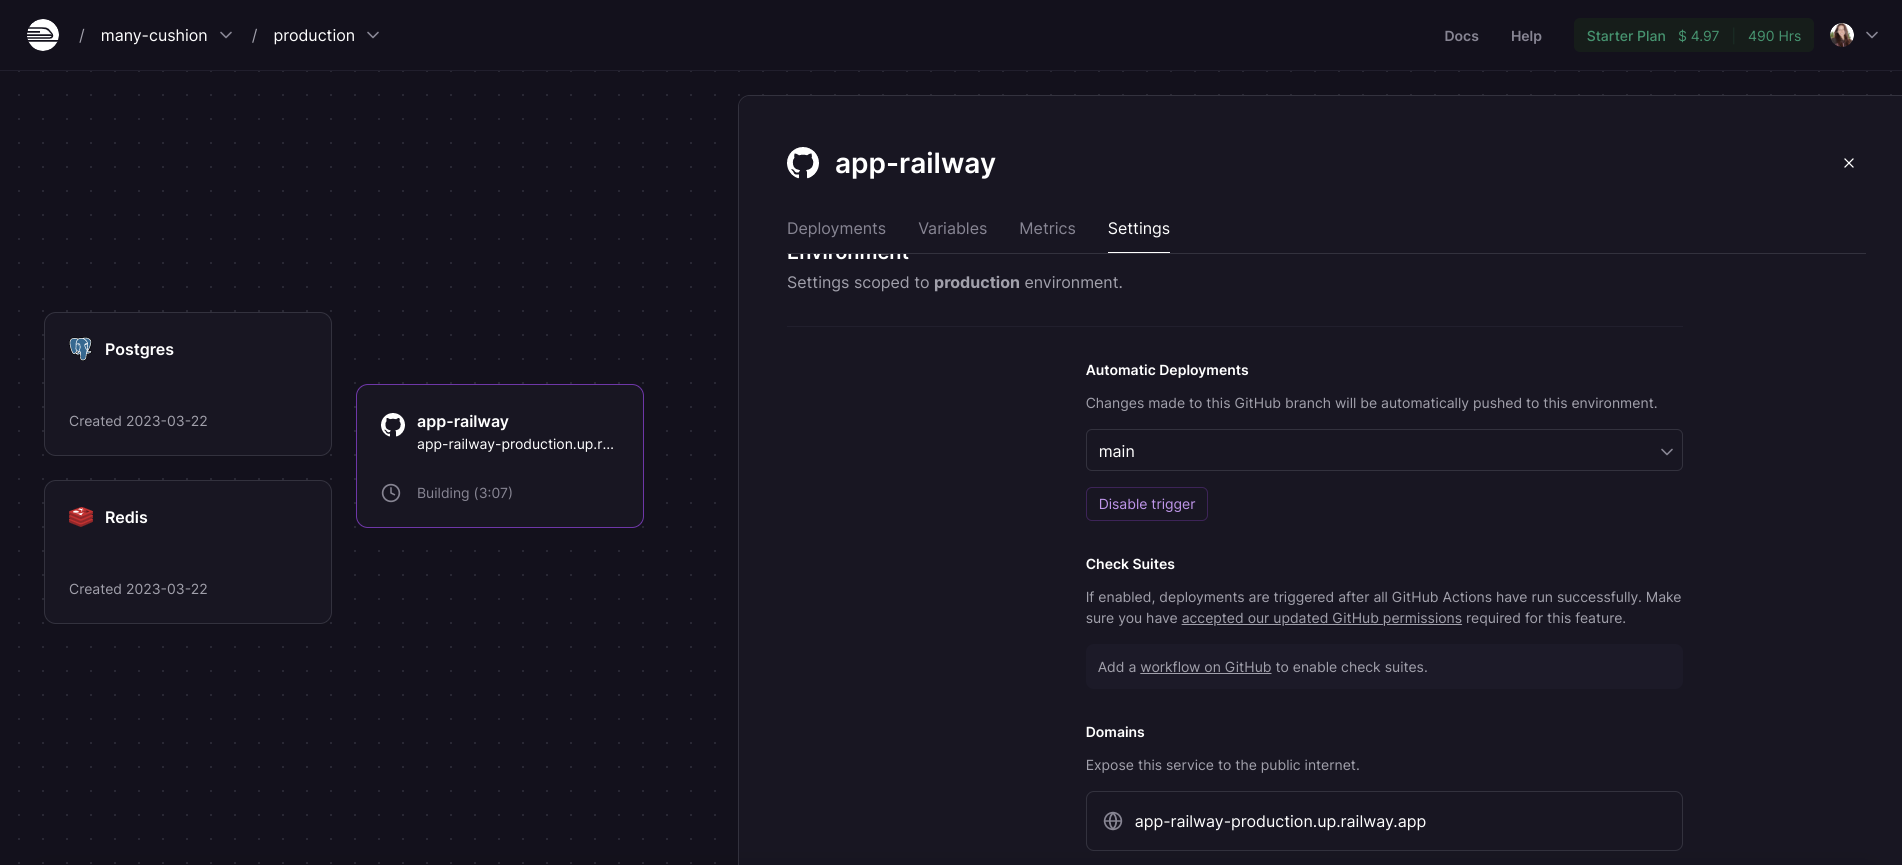Click the Disable trigger button
The image size is (1902, 865).
click(1147, 504)
